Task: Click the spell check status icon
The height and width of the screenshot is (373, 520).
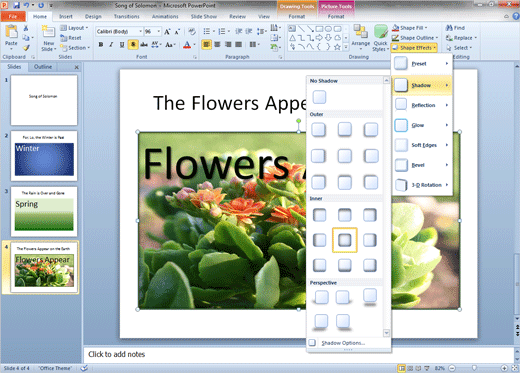Action: point(84,368)
